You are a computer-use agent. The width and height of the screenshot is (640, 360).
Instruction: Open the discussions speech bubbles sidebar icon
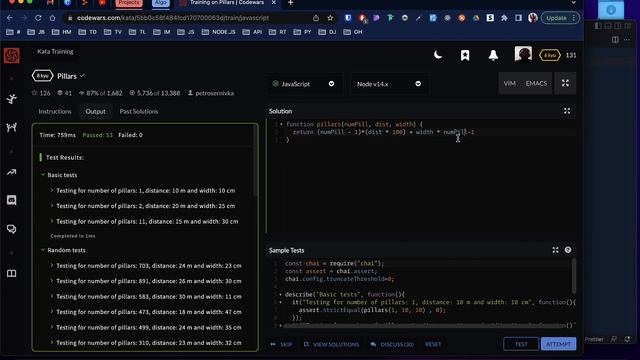coord(11,229)
